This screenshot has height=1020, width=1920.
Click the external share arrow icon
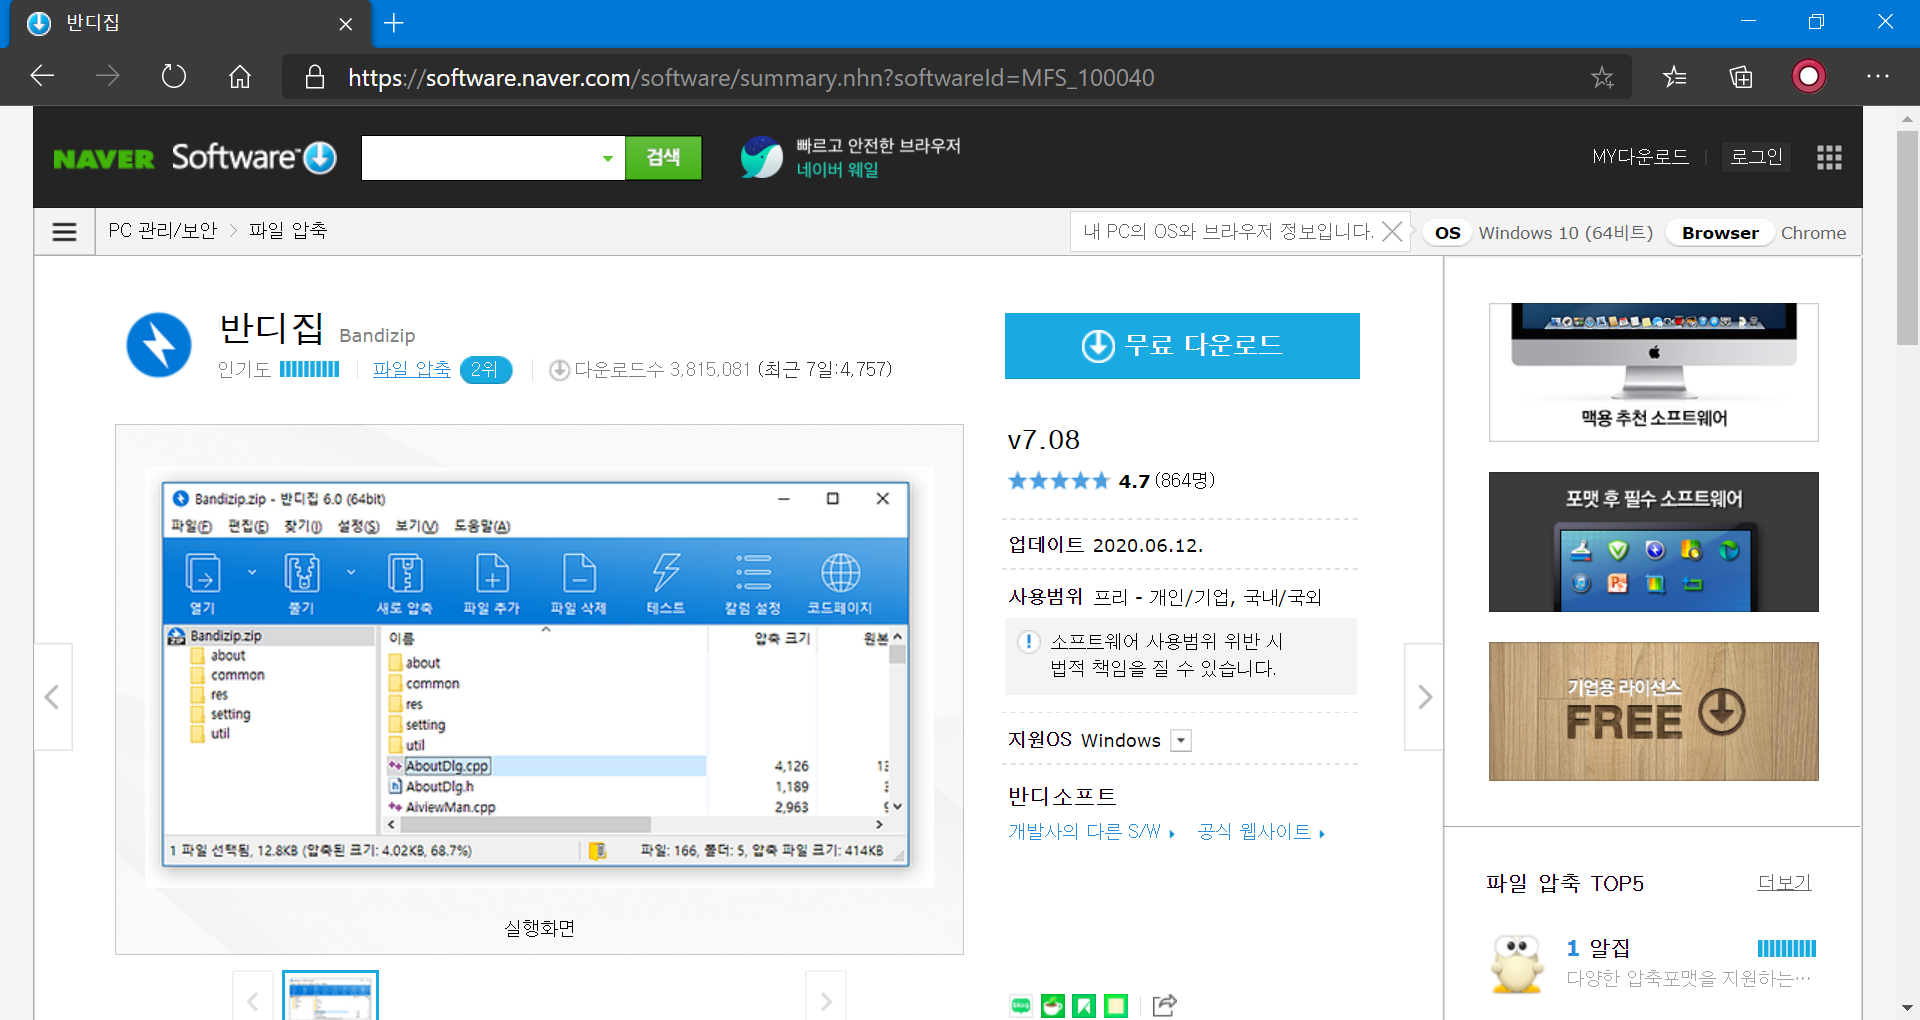pyautogui.click(x=1164, y=1006)
